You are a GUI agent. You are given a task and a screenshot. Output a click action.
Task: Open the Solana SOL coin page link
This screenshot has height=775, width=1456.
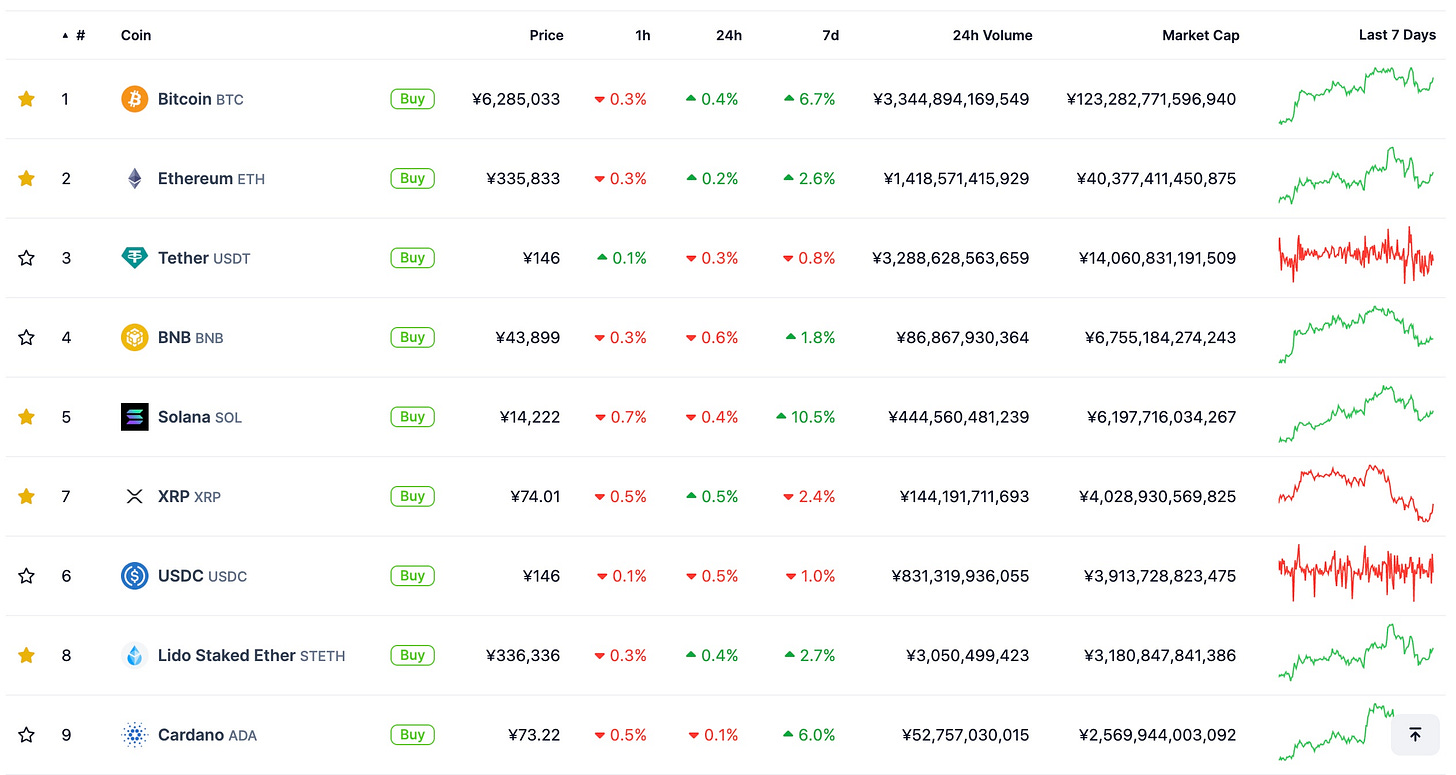click(200, 417)
